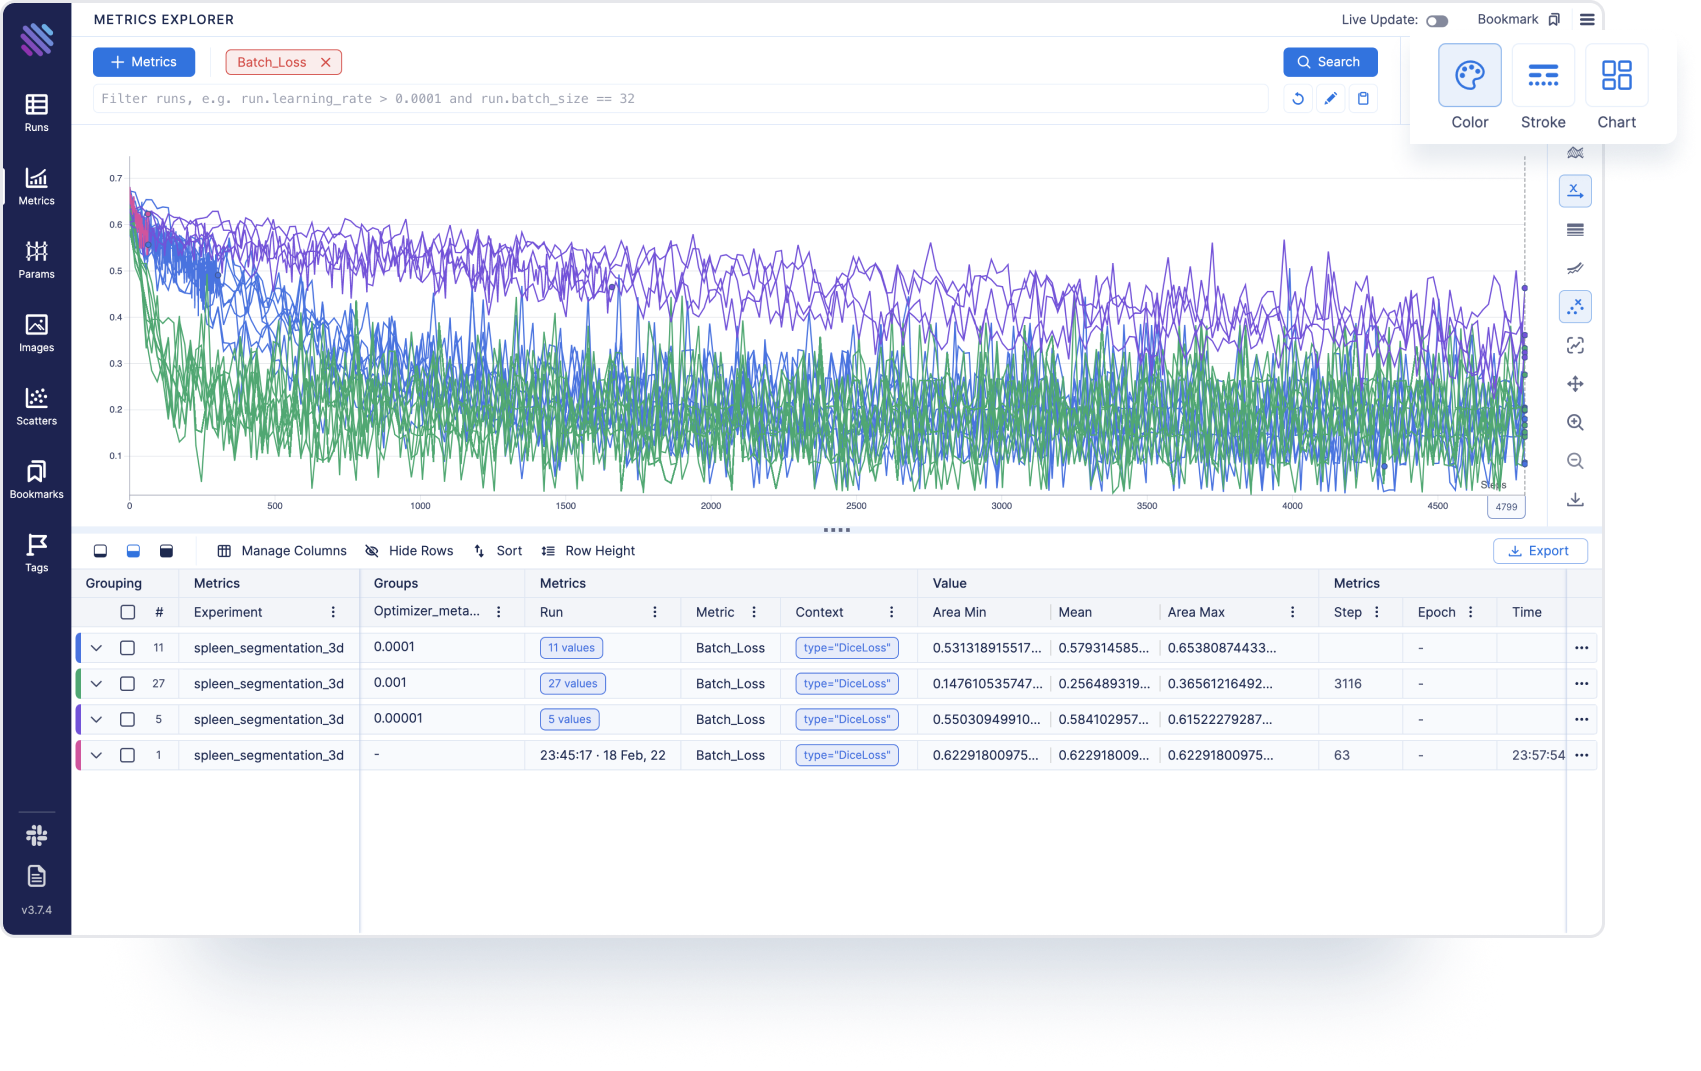Viewport: 1701px width, 1071px height.
Task: Click the Search button
Action: [1329, 62]
